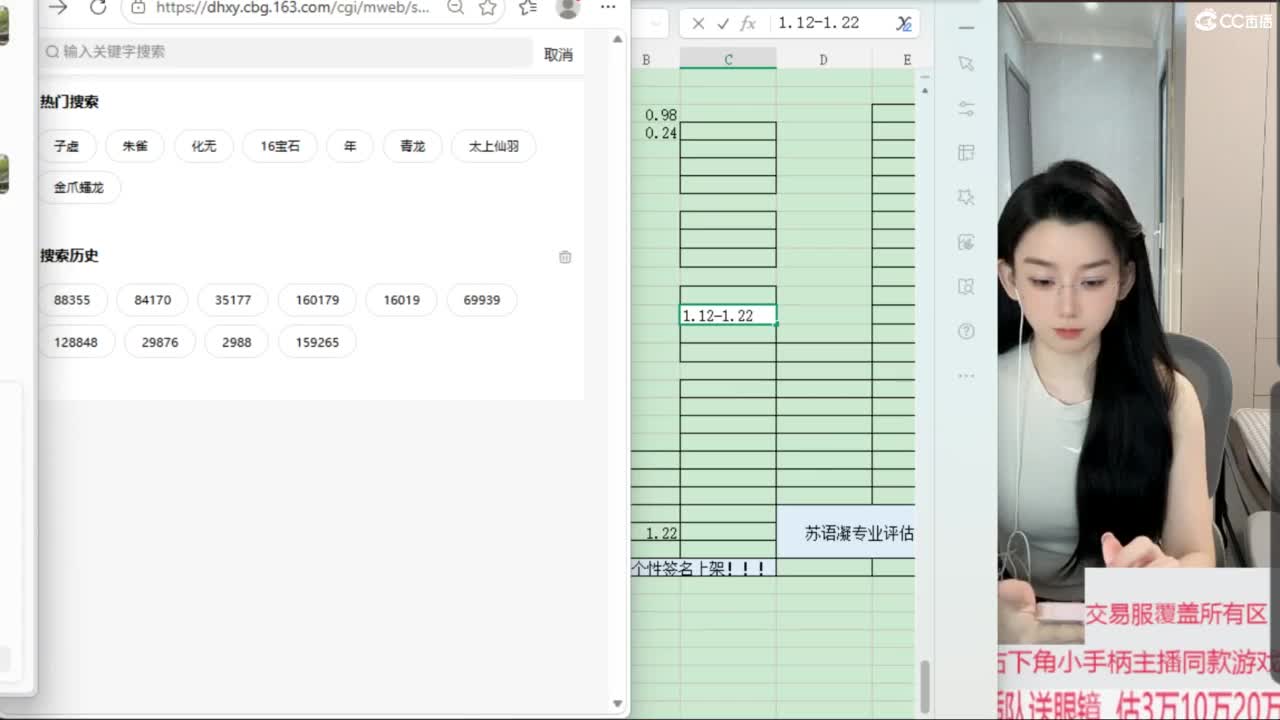This screenshot has width=1280, height=720.
Task: Select hot search tag 金爪蟠龙
Action: 79,187
